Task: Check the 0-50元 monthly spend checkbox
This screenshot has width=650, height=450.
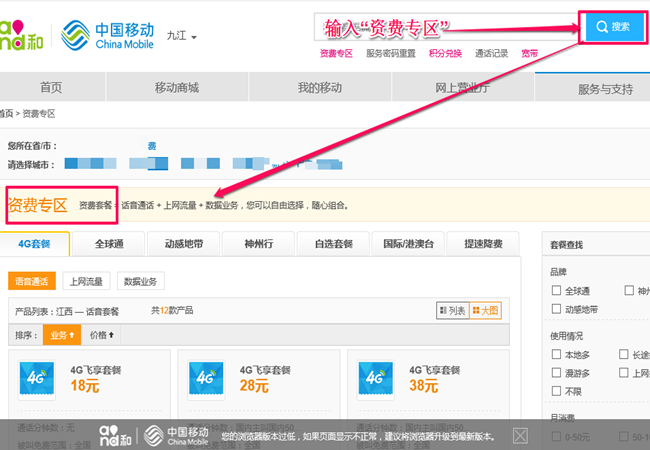Action: 556,436
